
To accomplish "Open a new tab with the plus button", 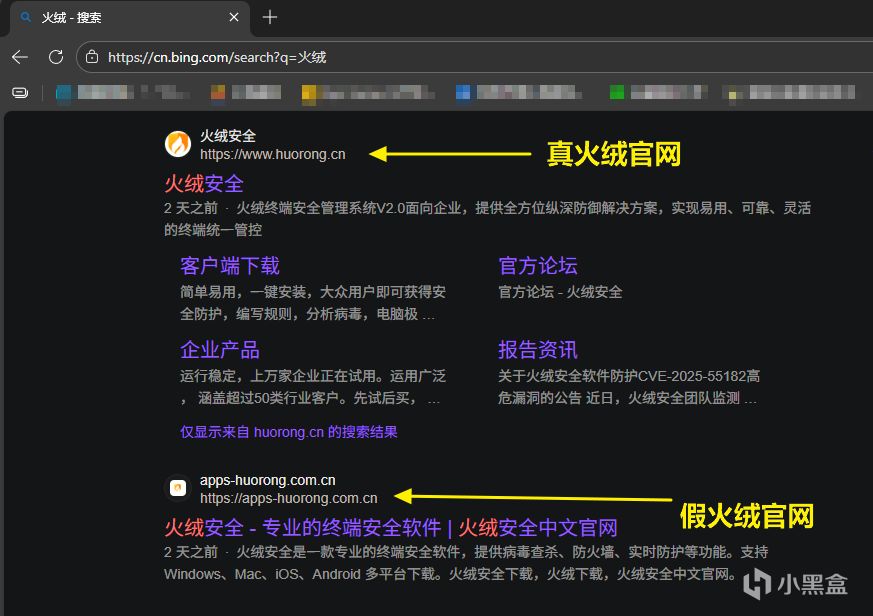I will (x=270, y=17).
